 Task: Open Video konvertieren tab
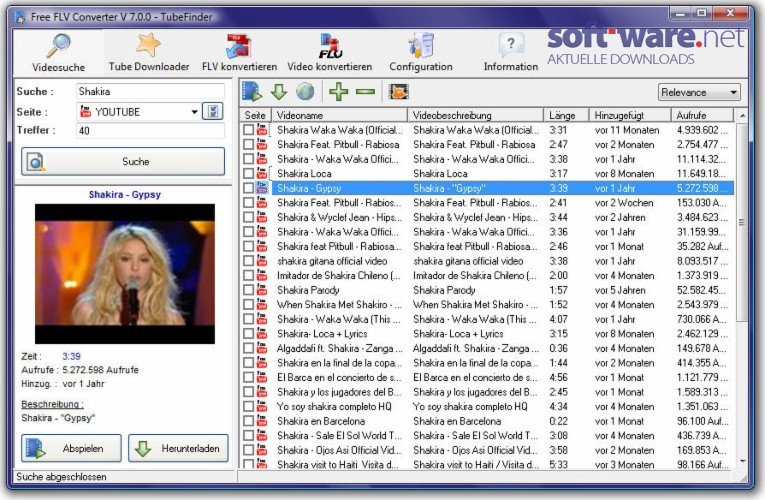330,53
